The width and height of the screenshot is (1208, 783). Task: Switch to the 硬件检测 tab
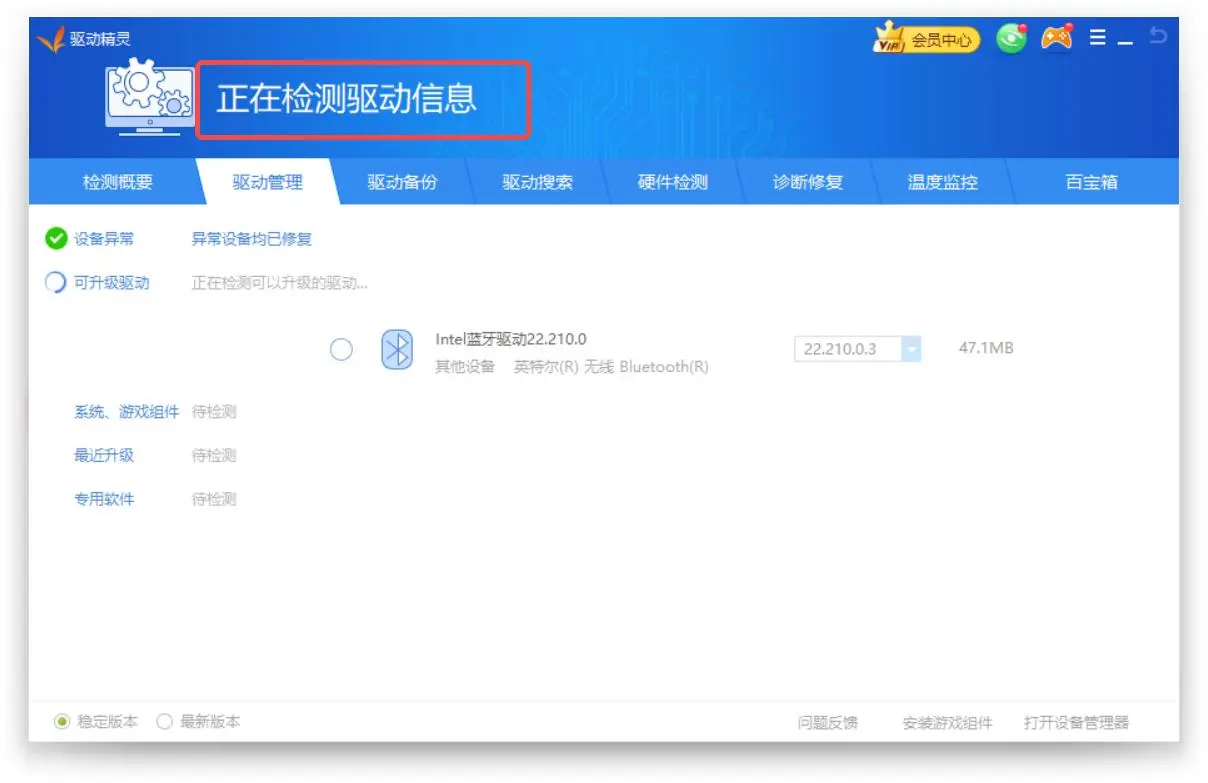(672, 183)
